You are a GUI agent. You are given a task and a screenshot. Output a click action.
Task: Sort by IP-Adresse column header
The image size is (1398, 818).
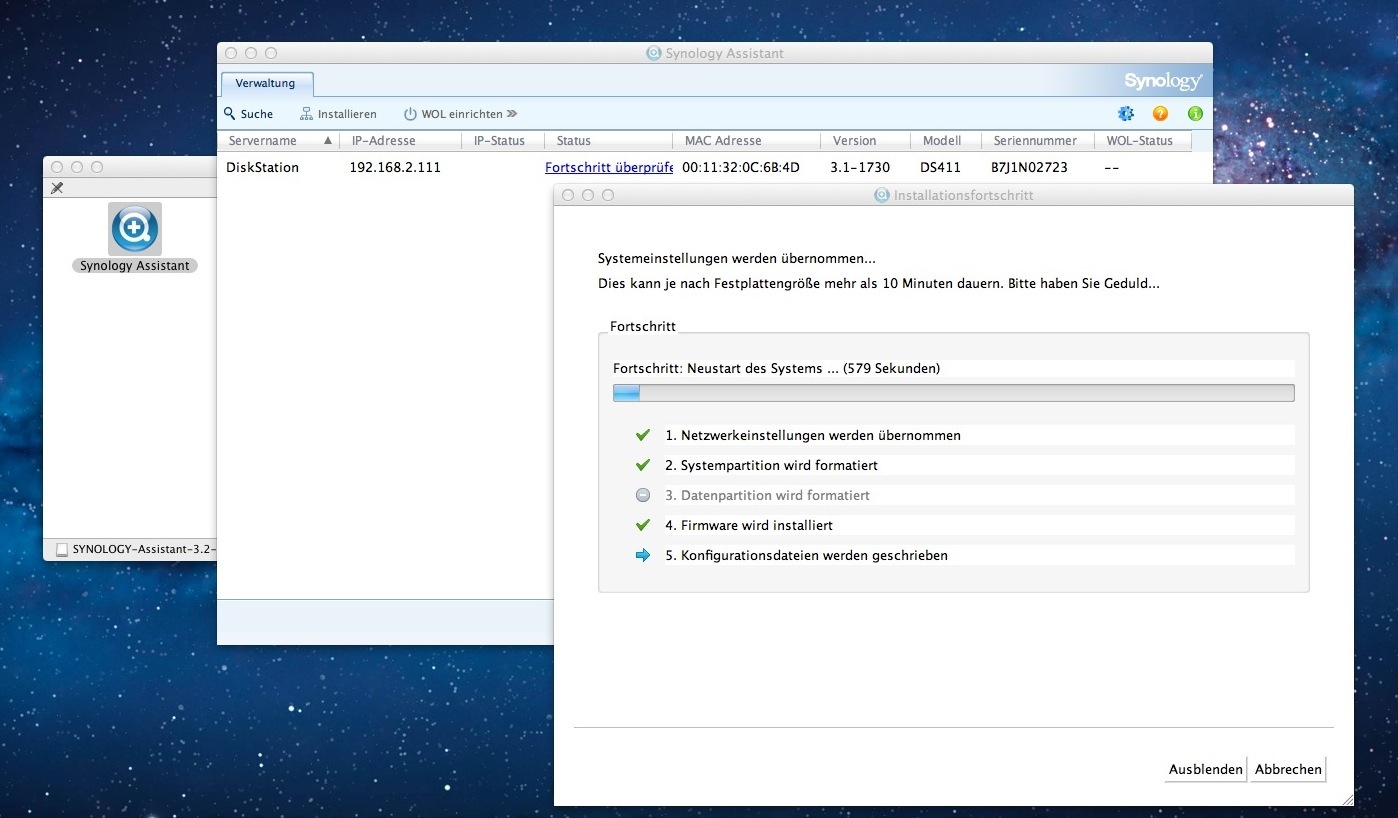coord(401,141)
